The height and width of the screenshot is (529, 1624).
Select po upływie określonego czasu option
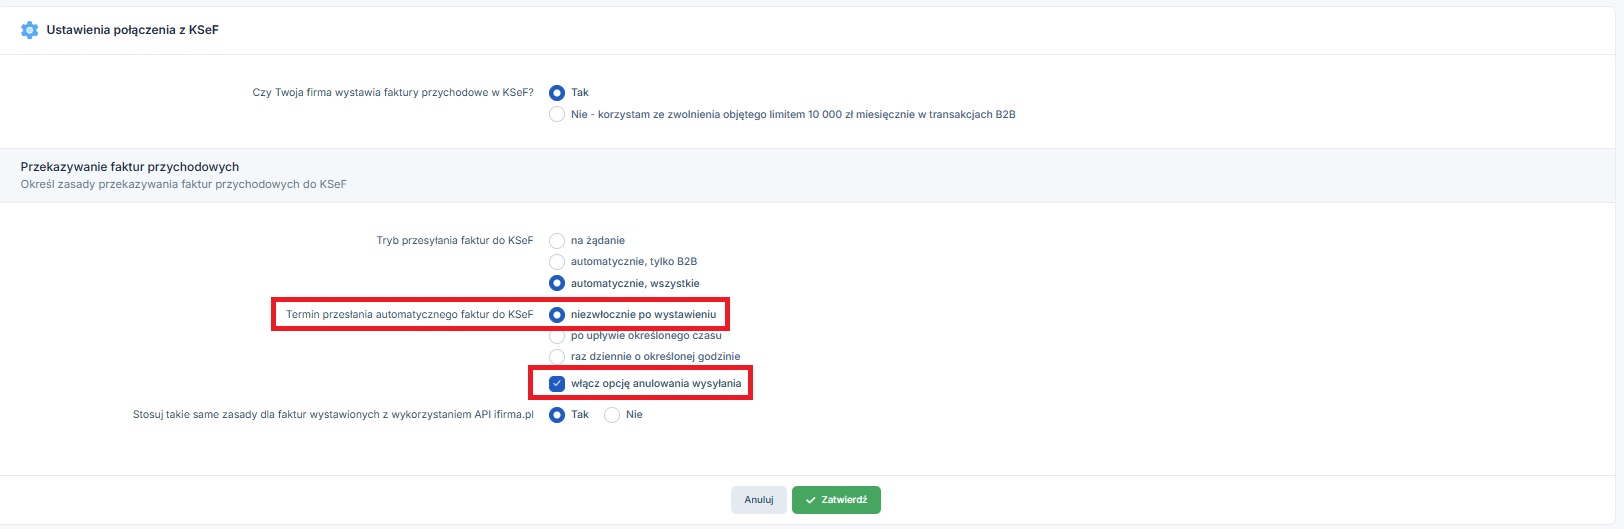click(x=557, y=336)
